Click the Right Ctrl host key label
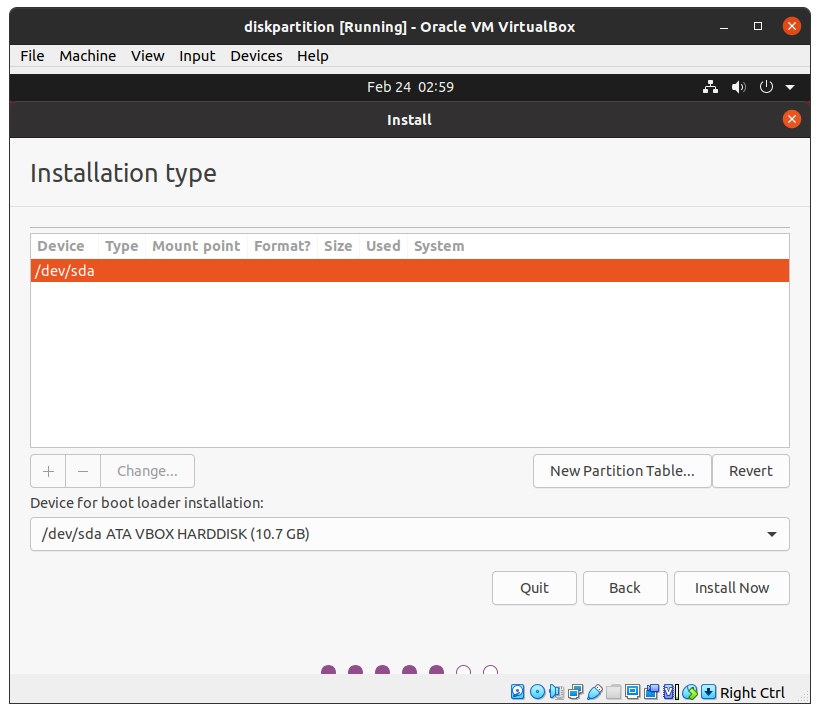Image resolution: width=820 pixels, height=713 pixels. click(x=752, y=693)
